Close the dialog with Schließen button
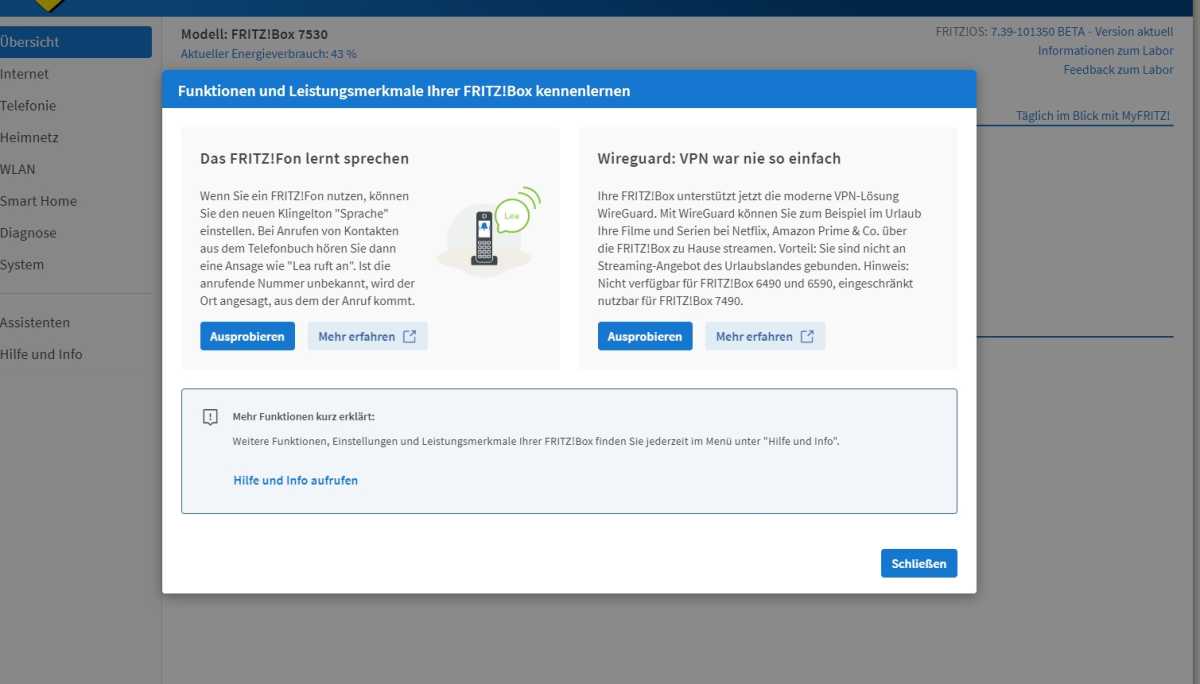 (919, 563)
